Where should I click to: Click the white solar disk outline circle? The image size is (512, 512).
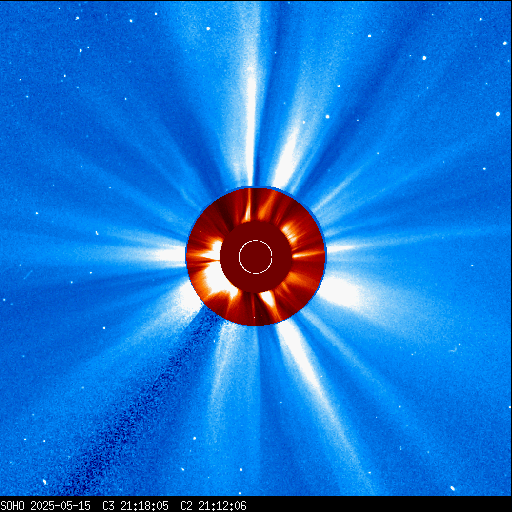pyautogui.click(x=256, y=257)
